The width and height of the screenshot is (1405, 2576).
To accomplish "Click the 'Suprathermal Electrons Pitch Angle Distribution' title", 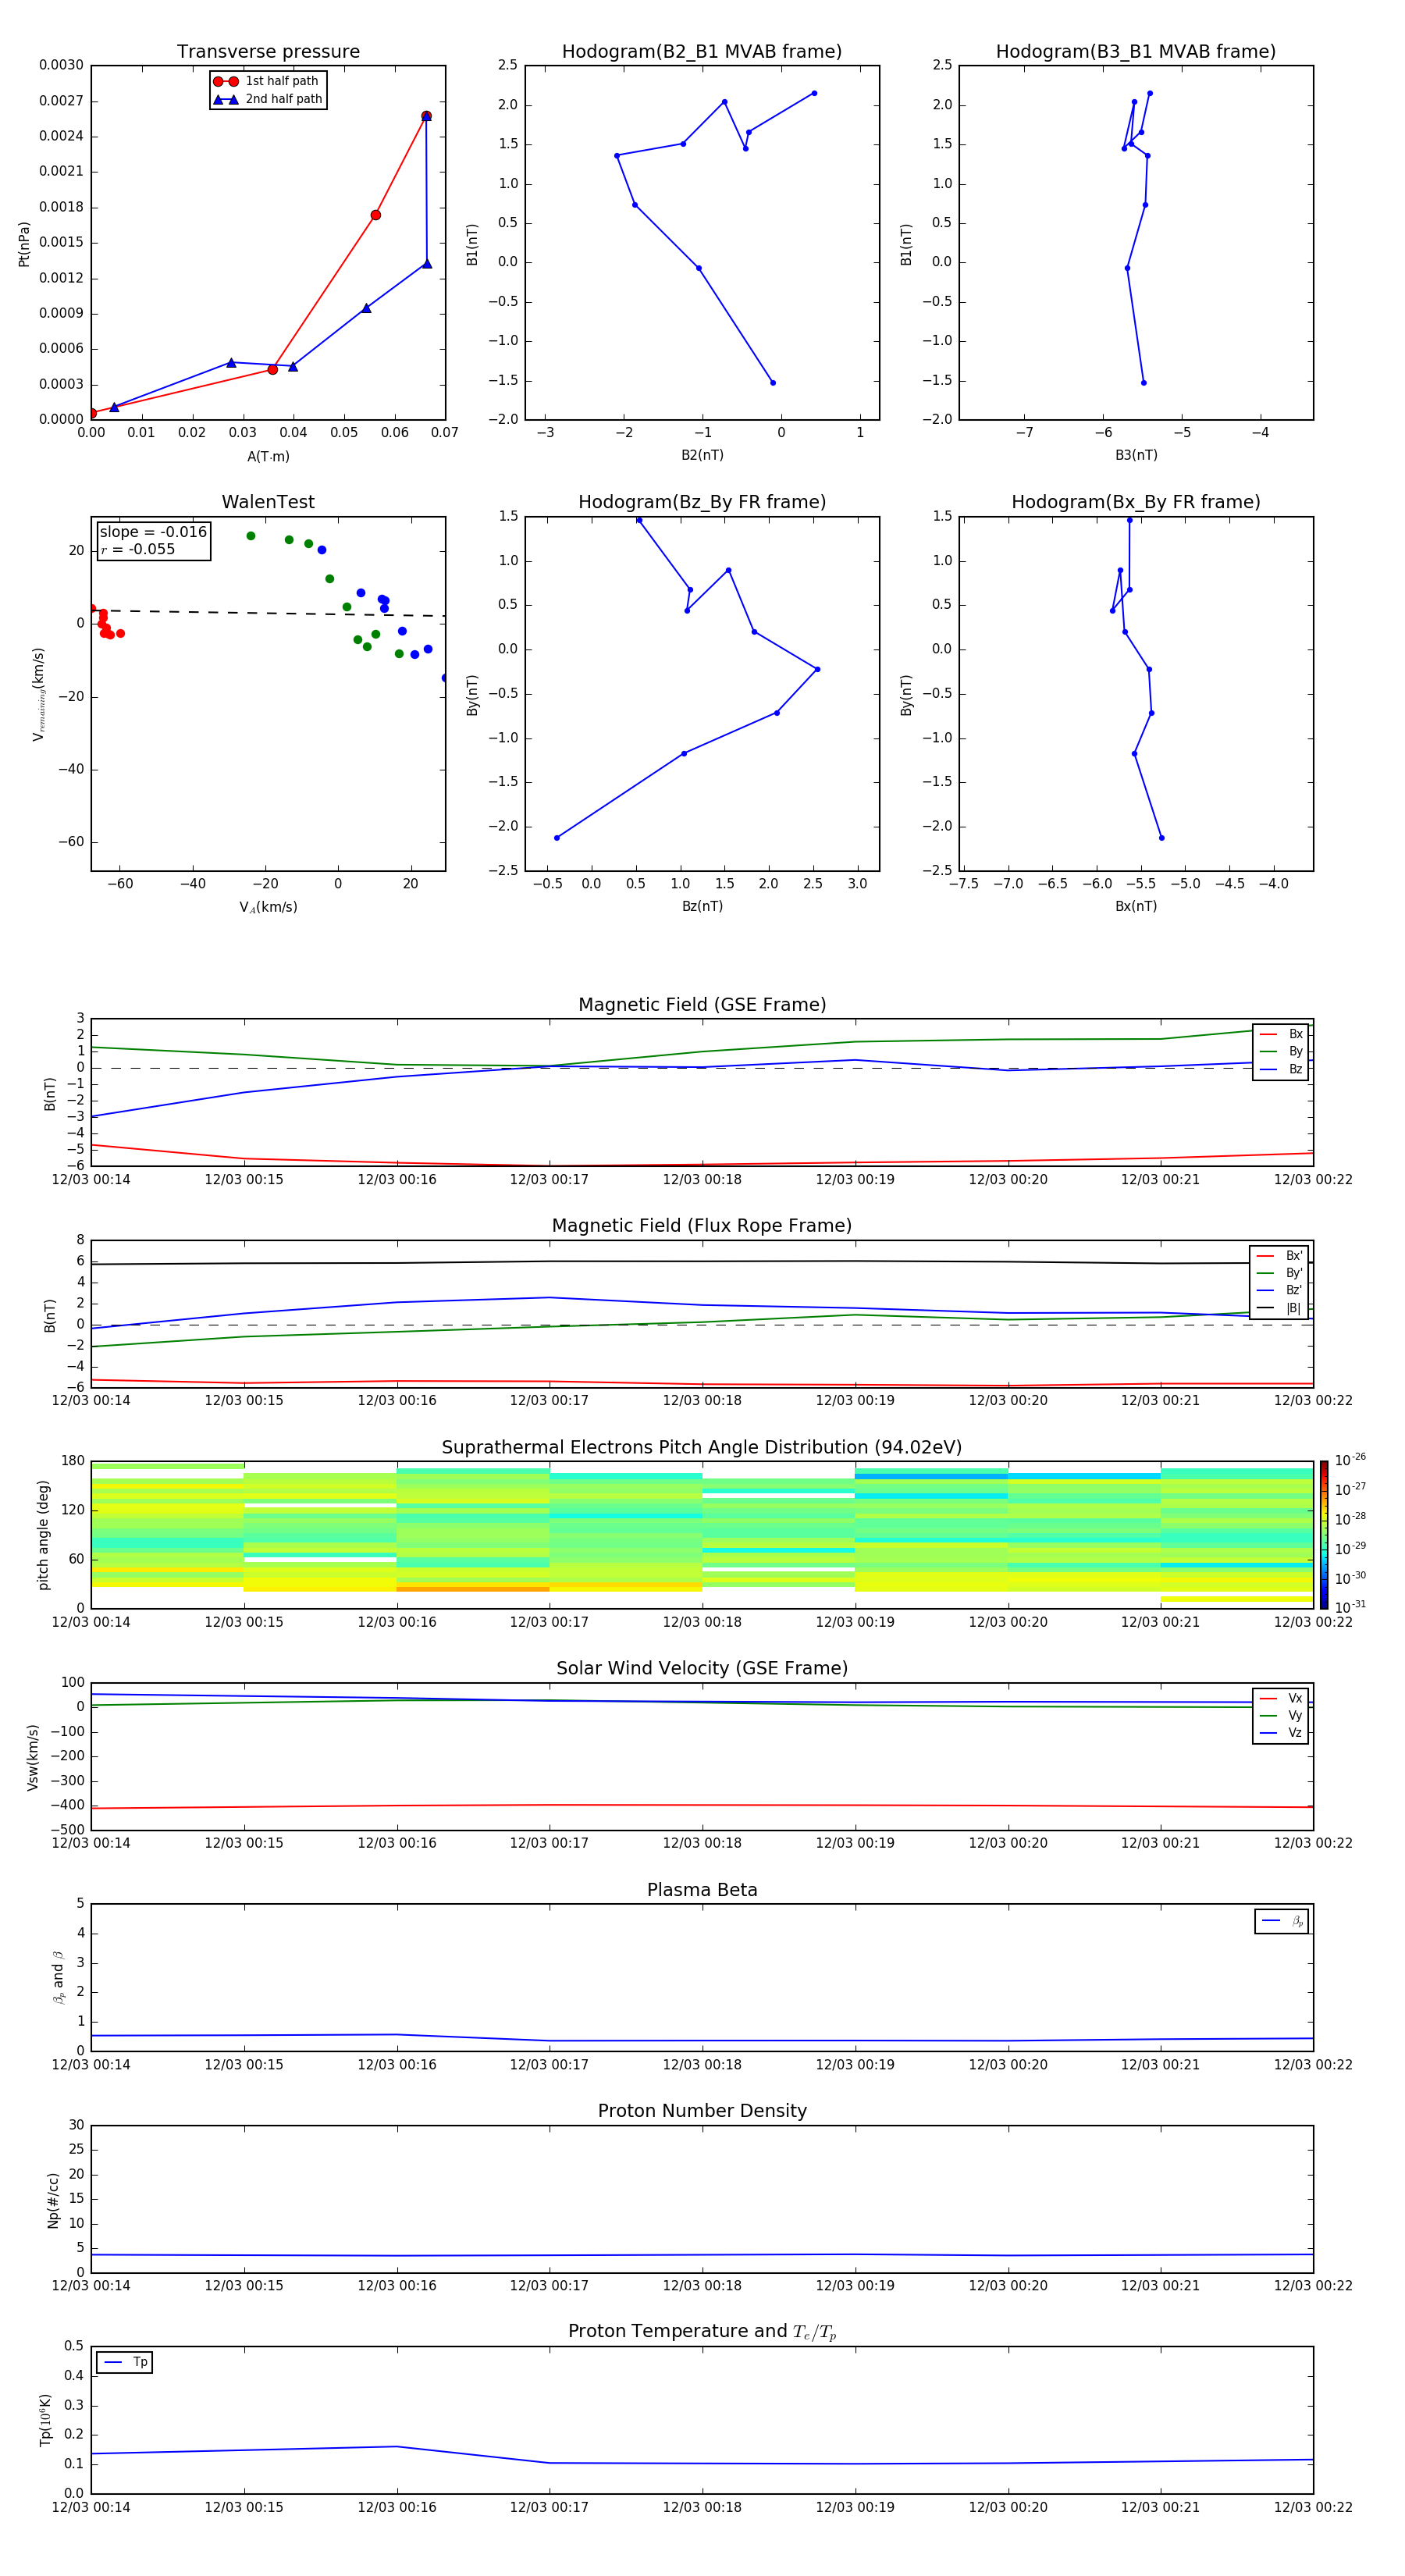I will (702, 1447).
